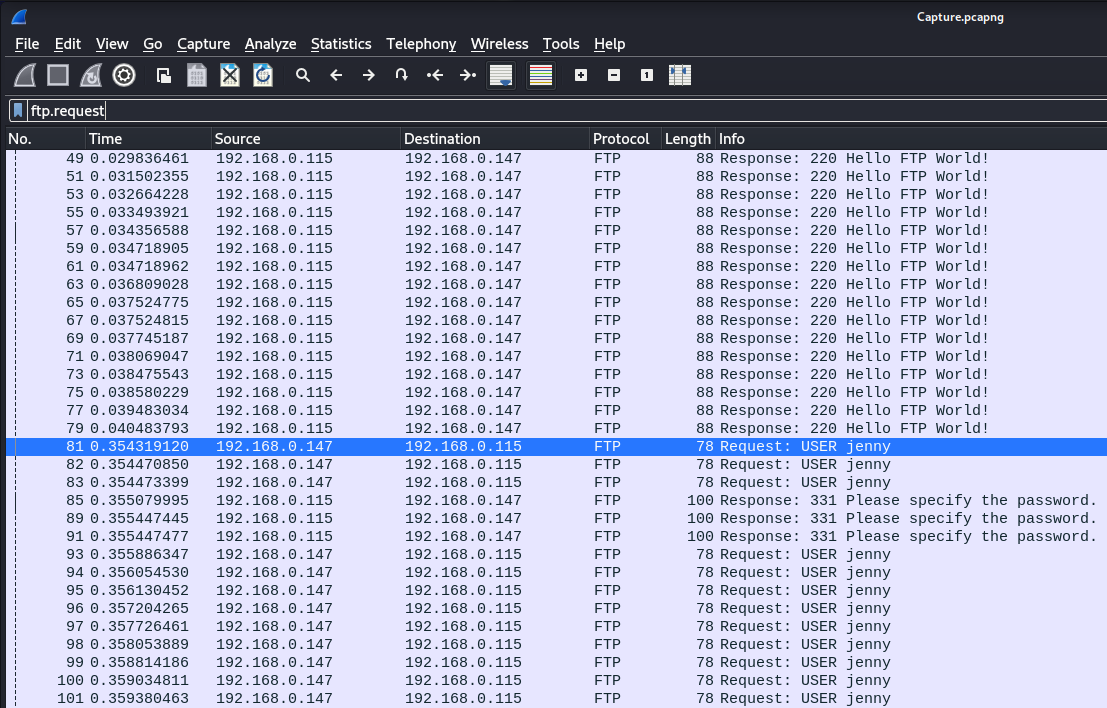The image size is (1107, 708).
Task: Sort packets by Time column
Action: (106, 139)
